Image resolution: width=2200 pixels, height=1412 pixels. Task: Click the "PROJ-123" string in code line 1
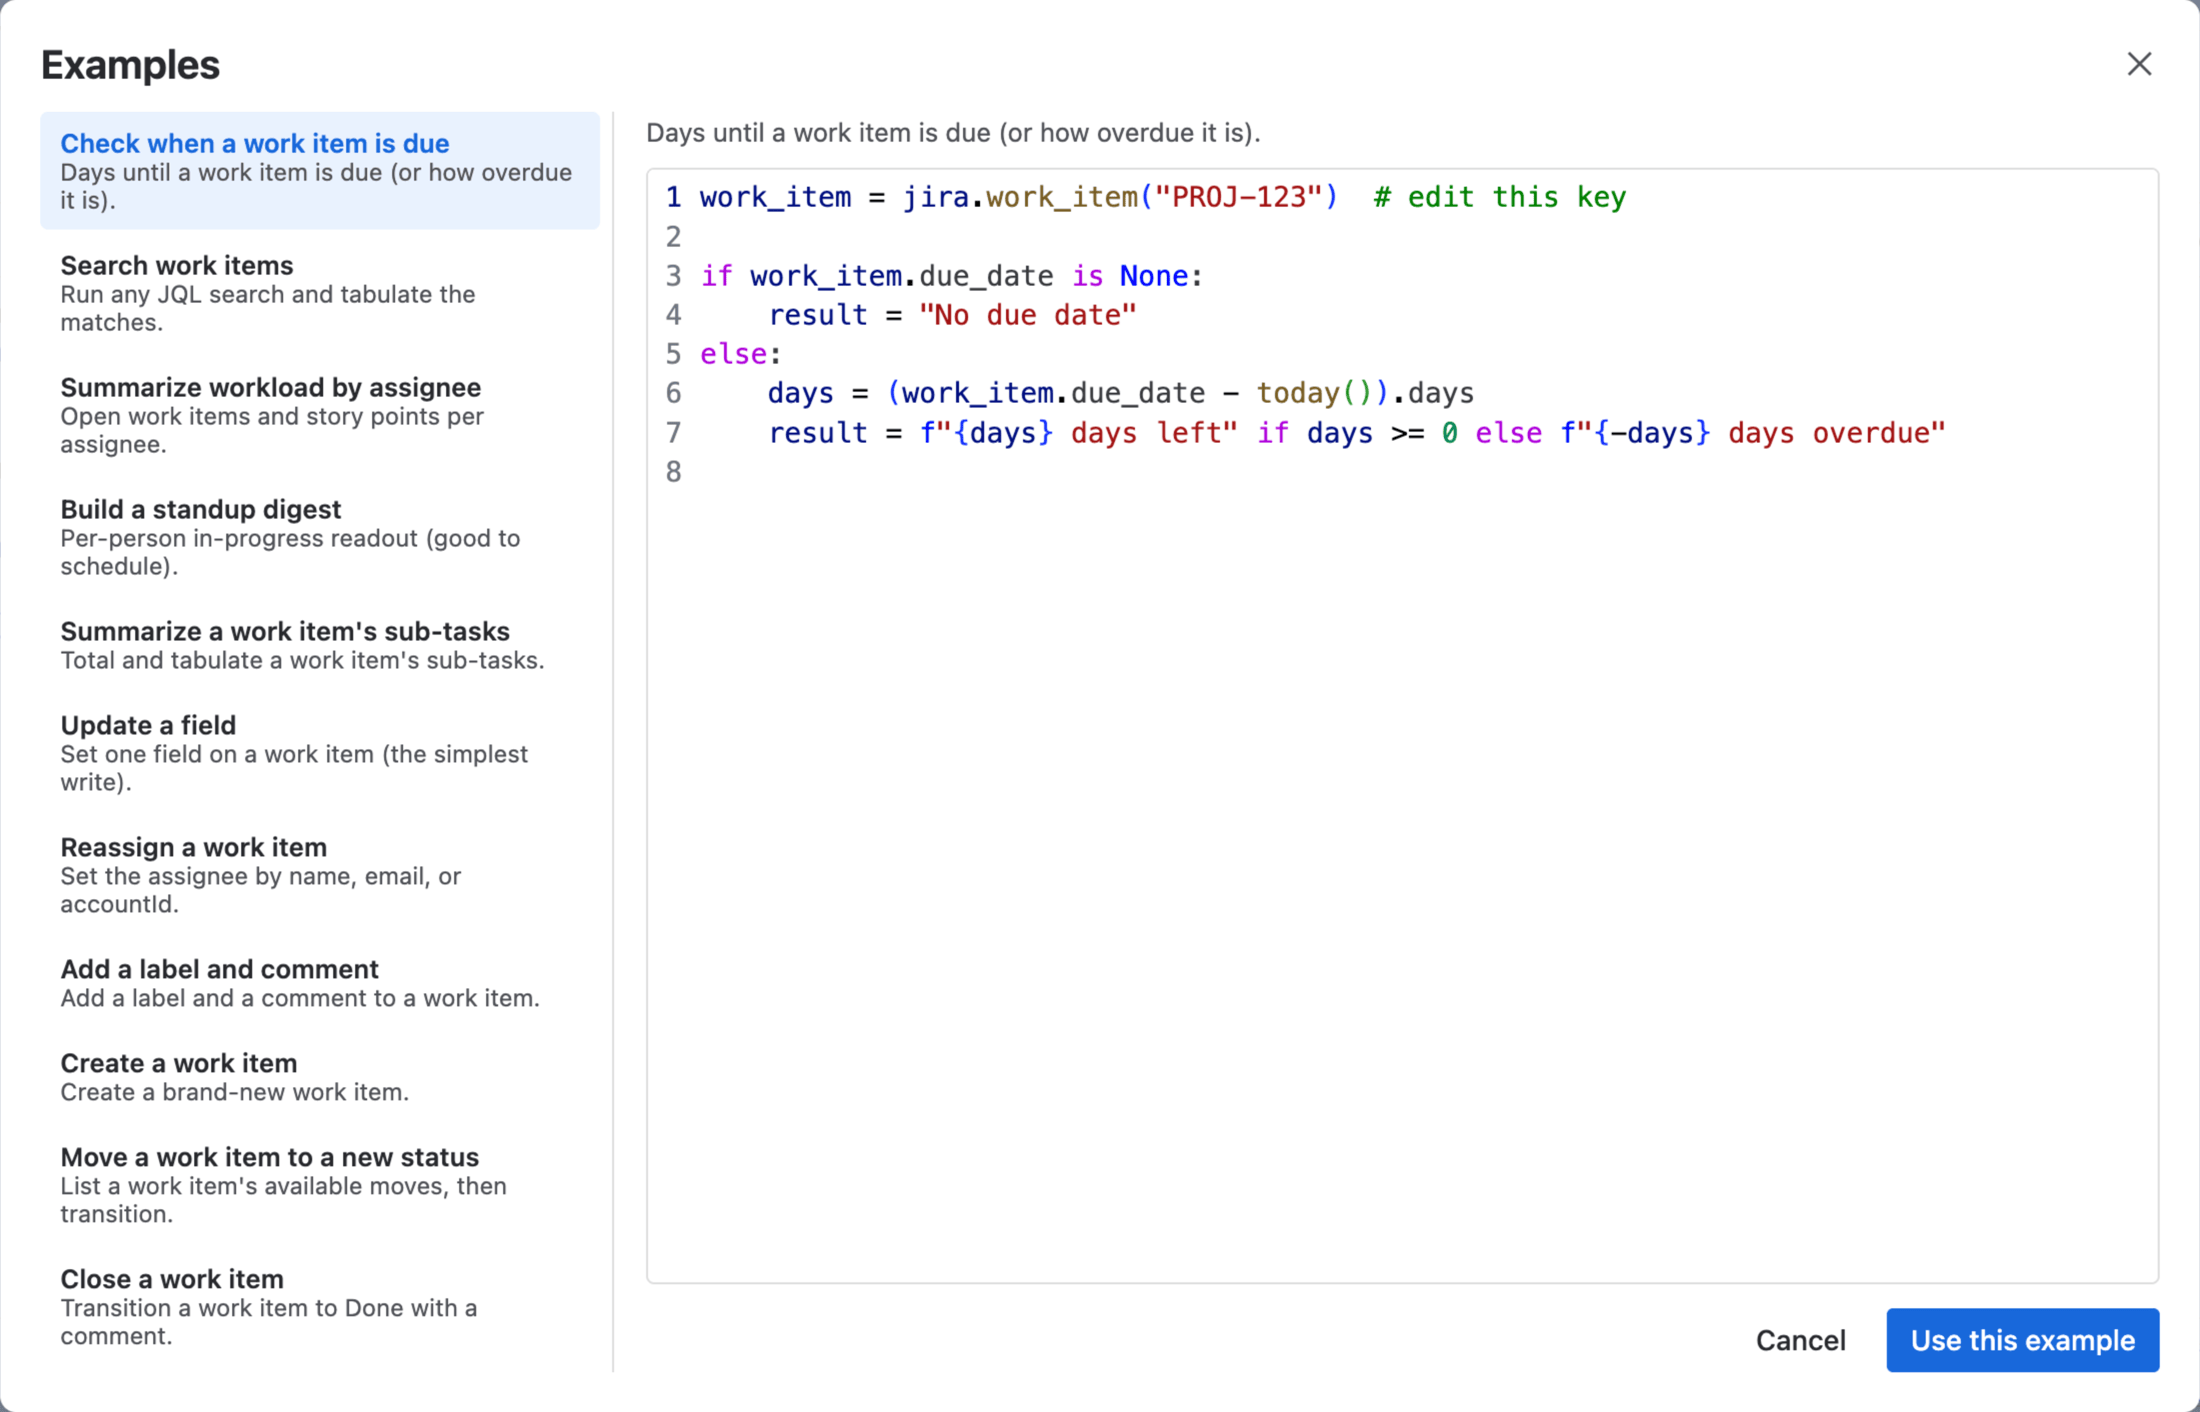point(1238,197)
